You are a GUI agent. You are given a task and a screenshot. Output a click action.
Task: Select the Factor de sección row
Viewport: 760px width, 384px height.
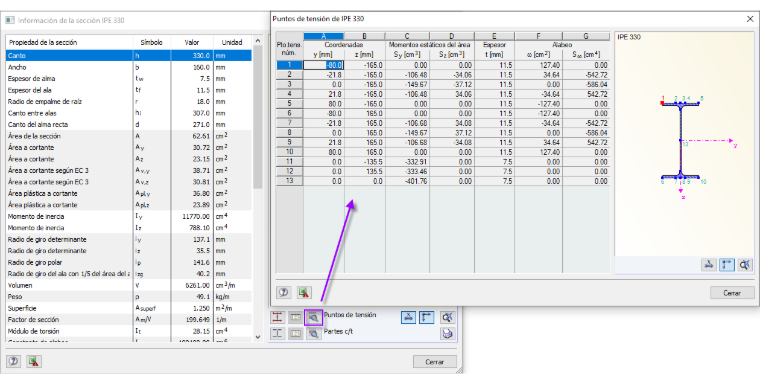(129, 320)
